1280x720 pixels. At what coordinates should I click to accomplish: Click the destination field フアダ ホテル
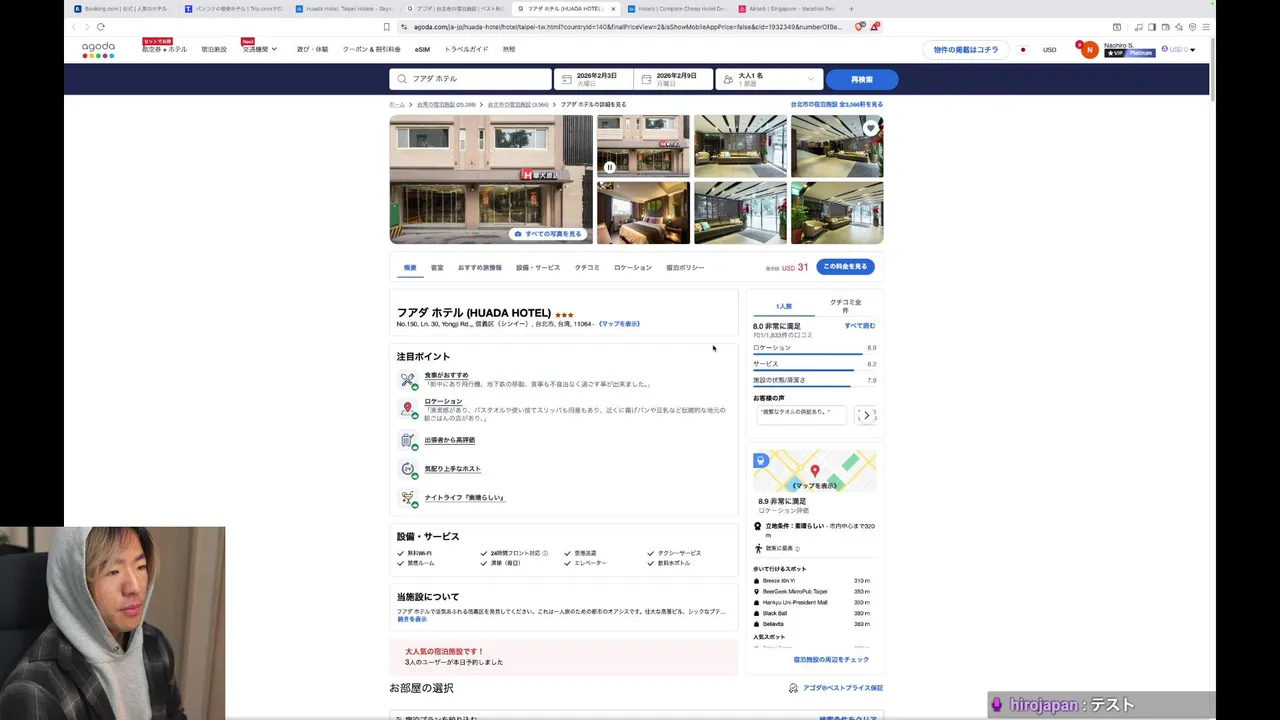coord(470,79)
